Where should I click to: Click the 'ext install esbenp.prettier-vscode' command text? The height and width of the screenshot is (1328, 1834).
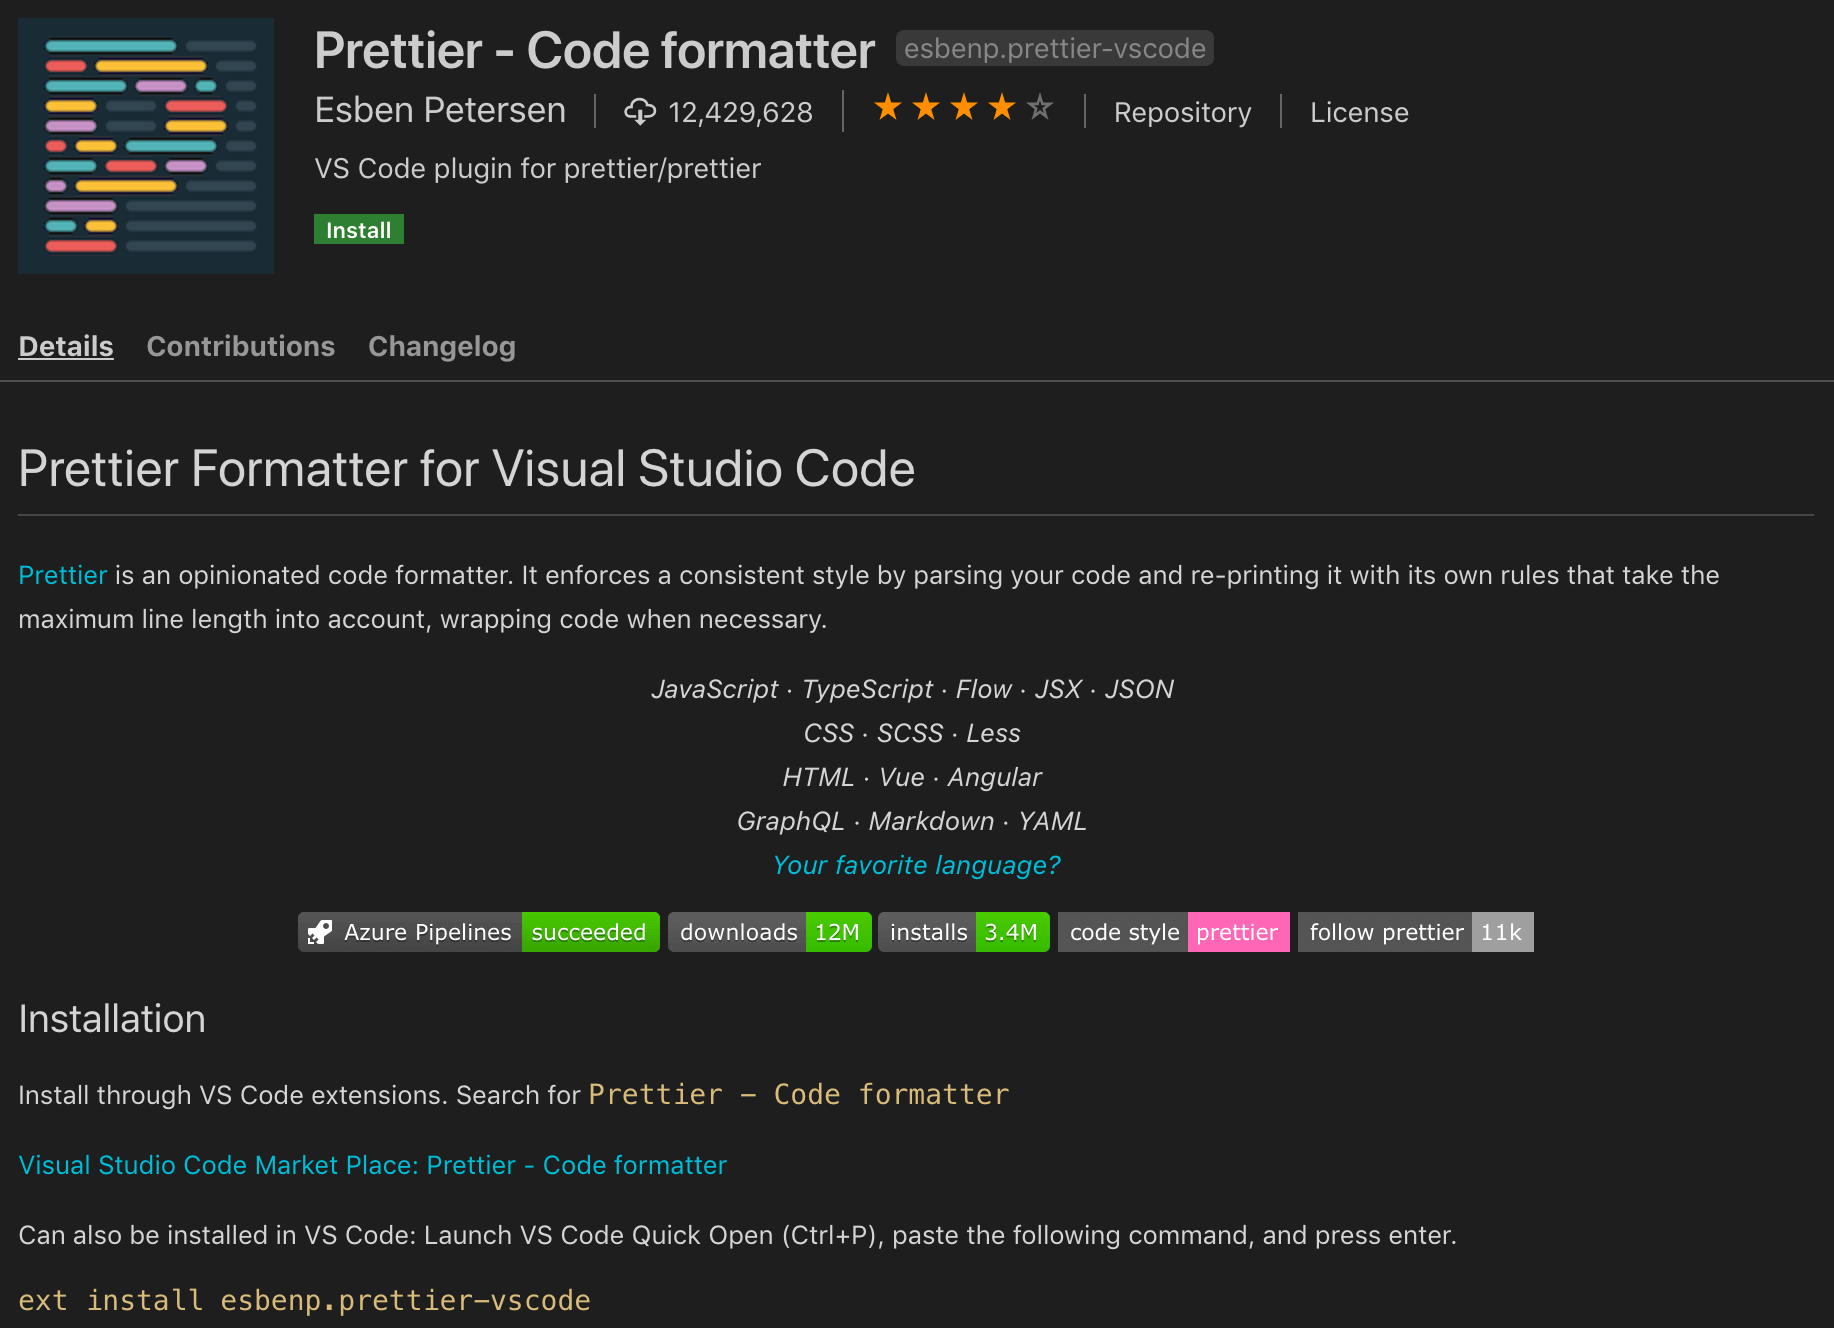click(x=304, y=1300)
